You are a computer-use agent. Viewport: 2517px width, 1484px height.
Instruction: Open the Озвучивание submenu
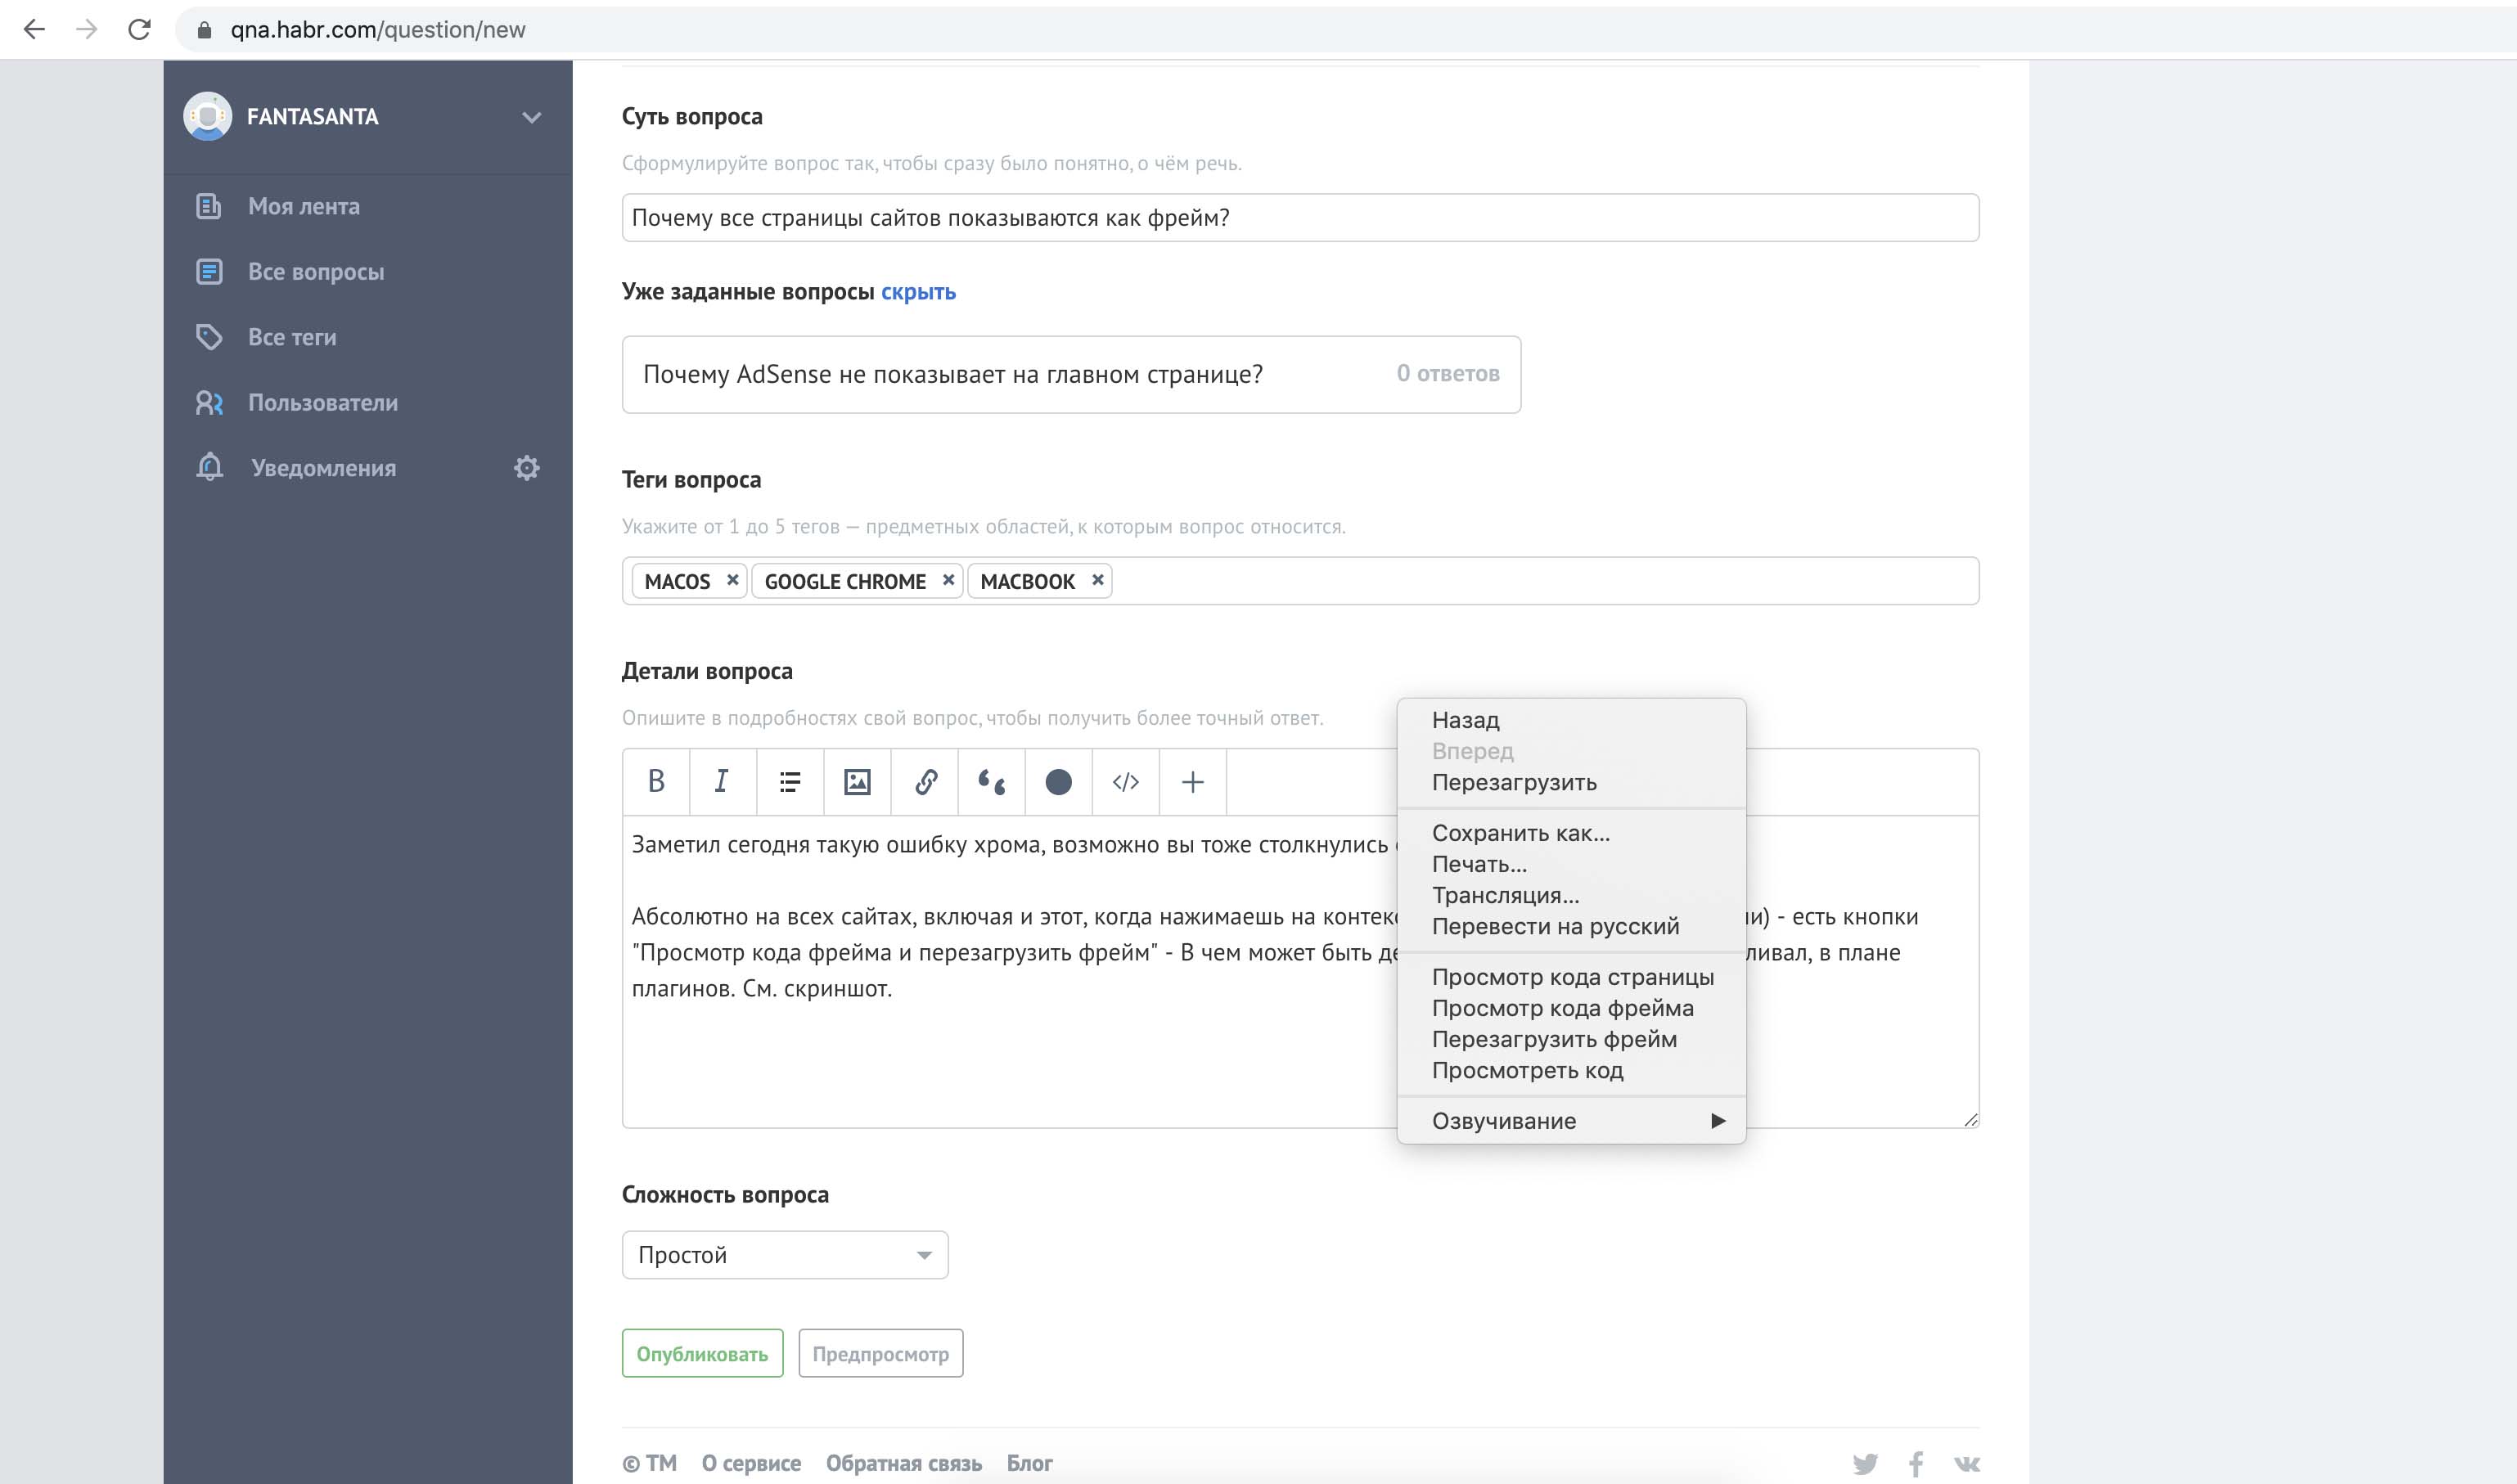(1571, 1121)
